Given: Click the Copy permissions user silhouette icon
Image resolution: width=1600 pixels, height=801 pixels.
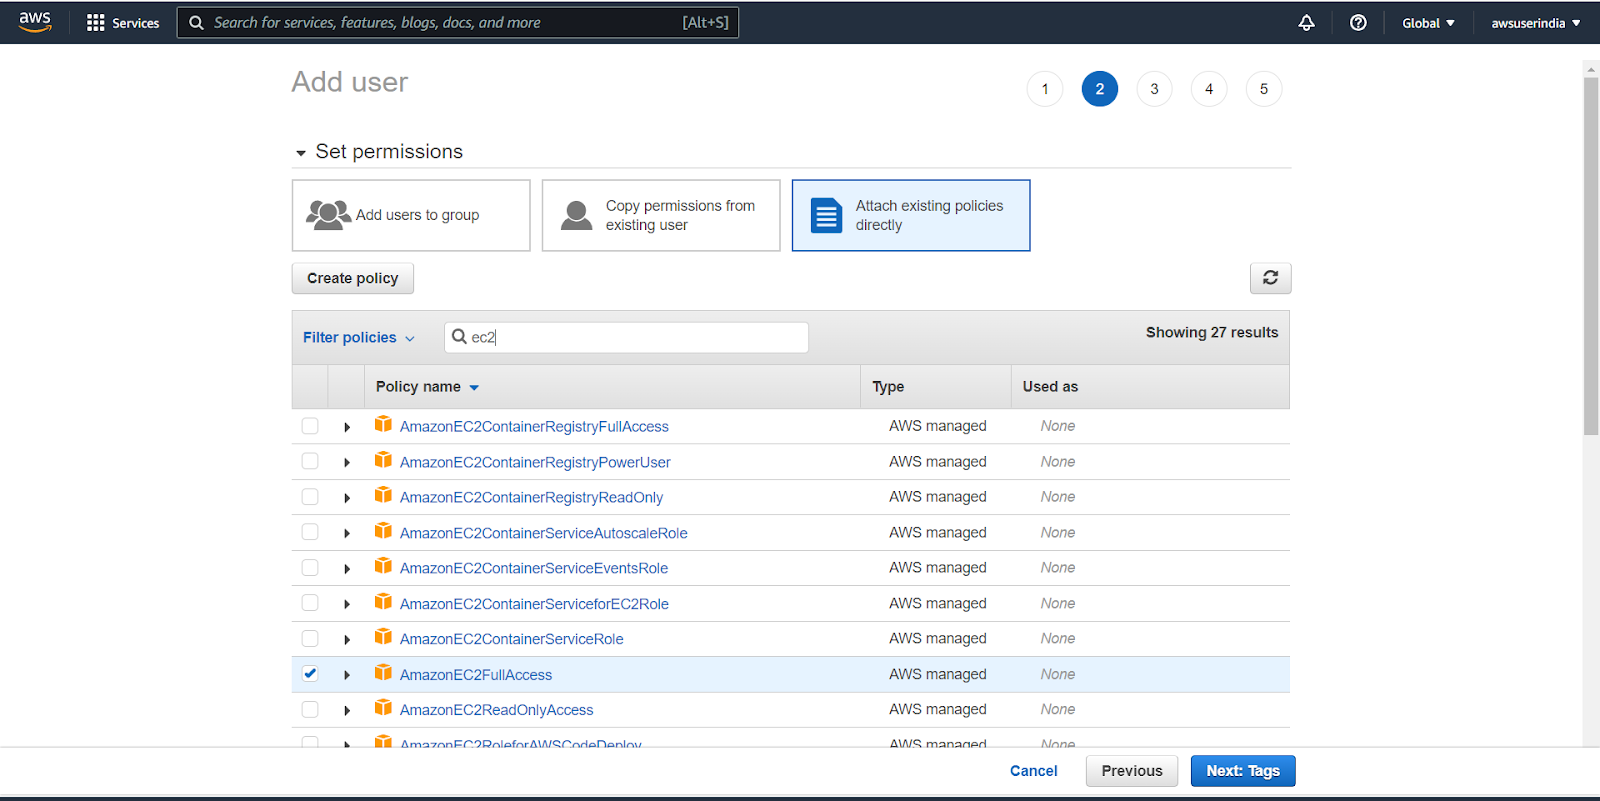Looking at the screenshot, I should point(576,215).
